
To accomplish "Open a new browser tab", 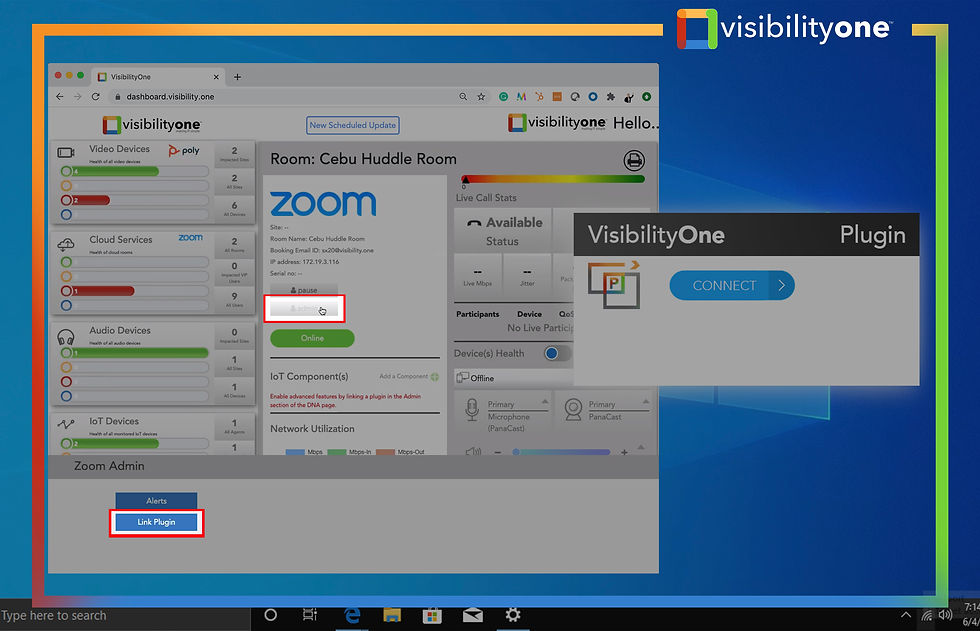I will (238, 77).
